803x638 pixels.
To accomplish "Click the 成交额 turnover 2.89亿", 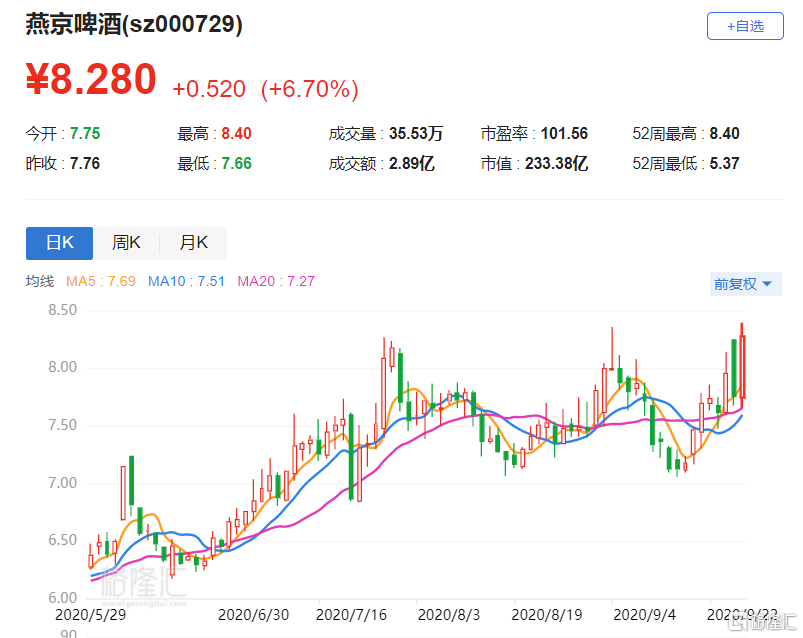I will tap(412, 164).
